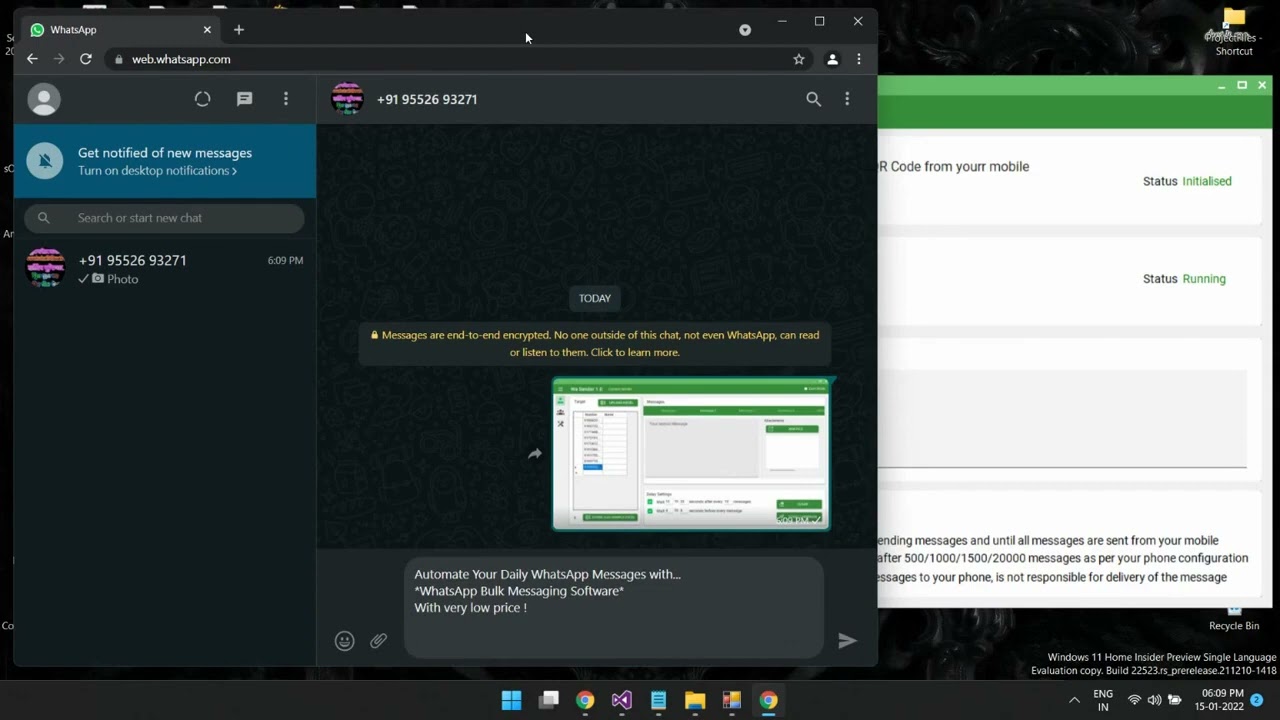Open the volume control tray icon
Viewport: 1280px width, 720px height.
1154,700
